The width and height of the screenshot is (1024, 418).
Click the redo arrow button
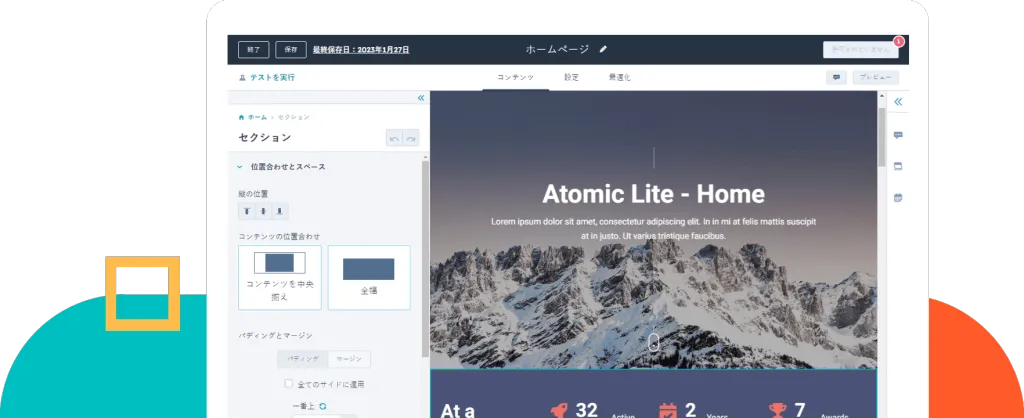411,138
